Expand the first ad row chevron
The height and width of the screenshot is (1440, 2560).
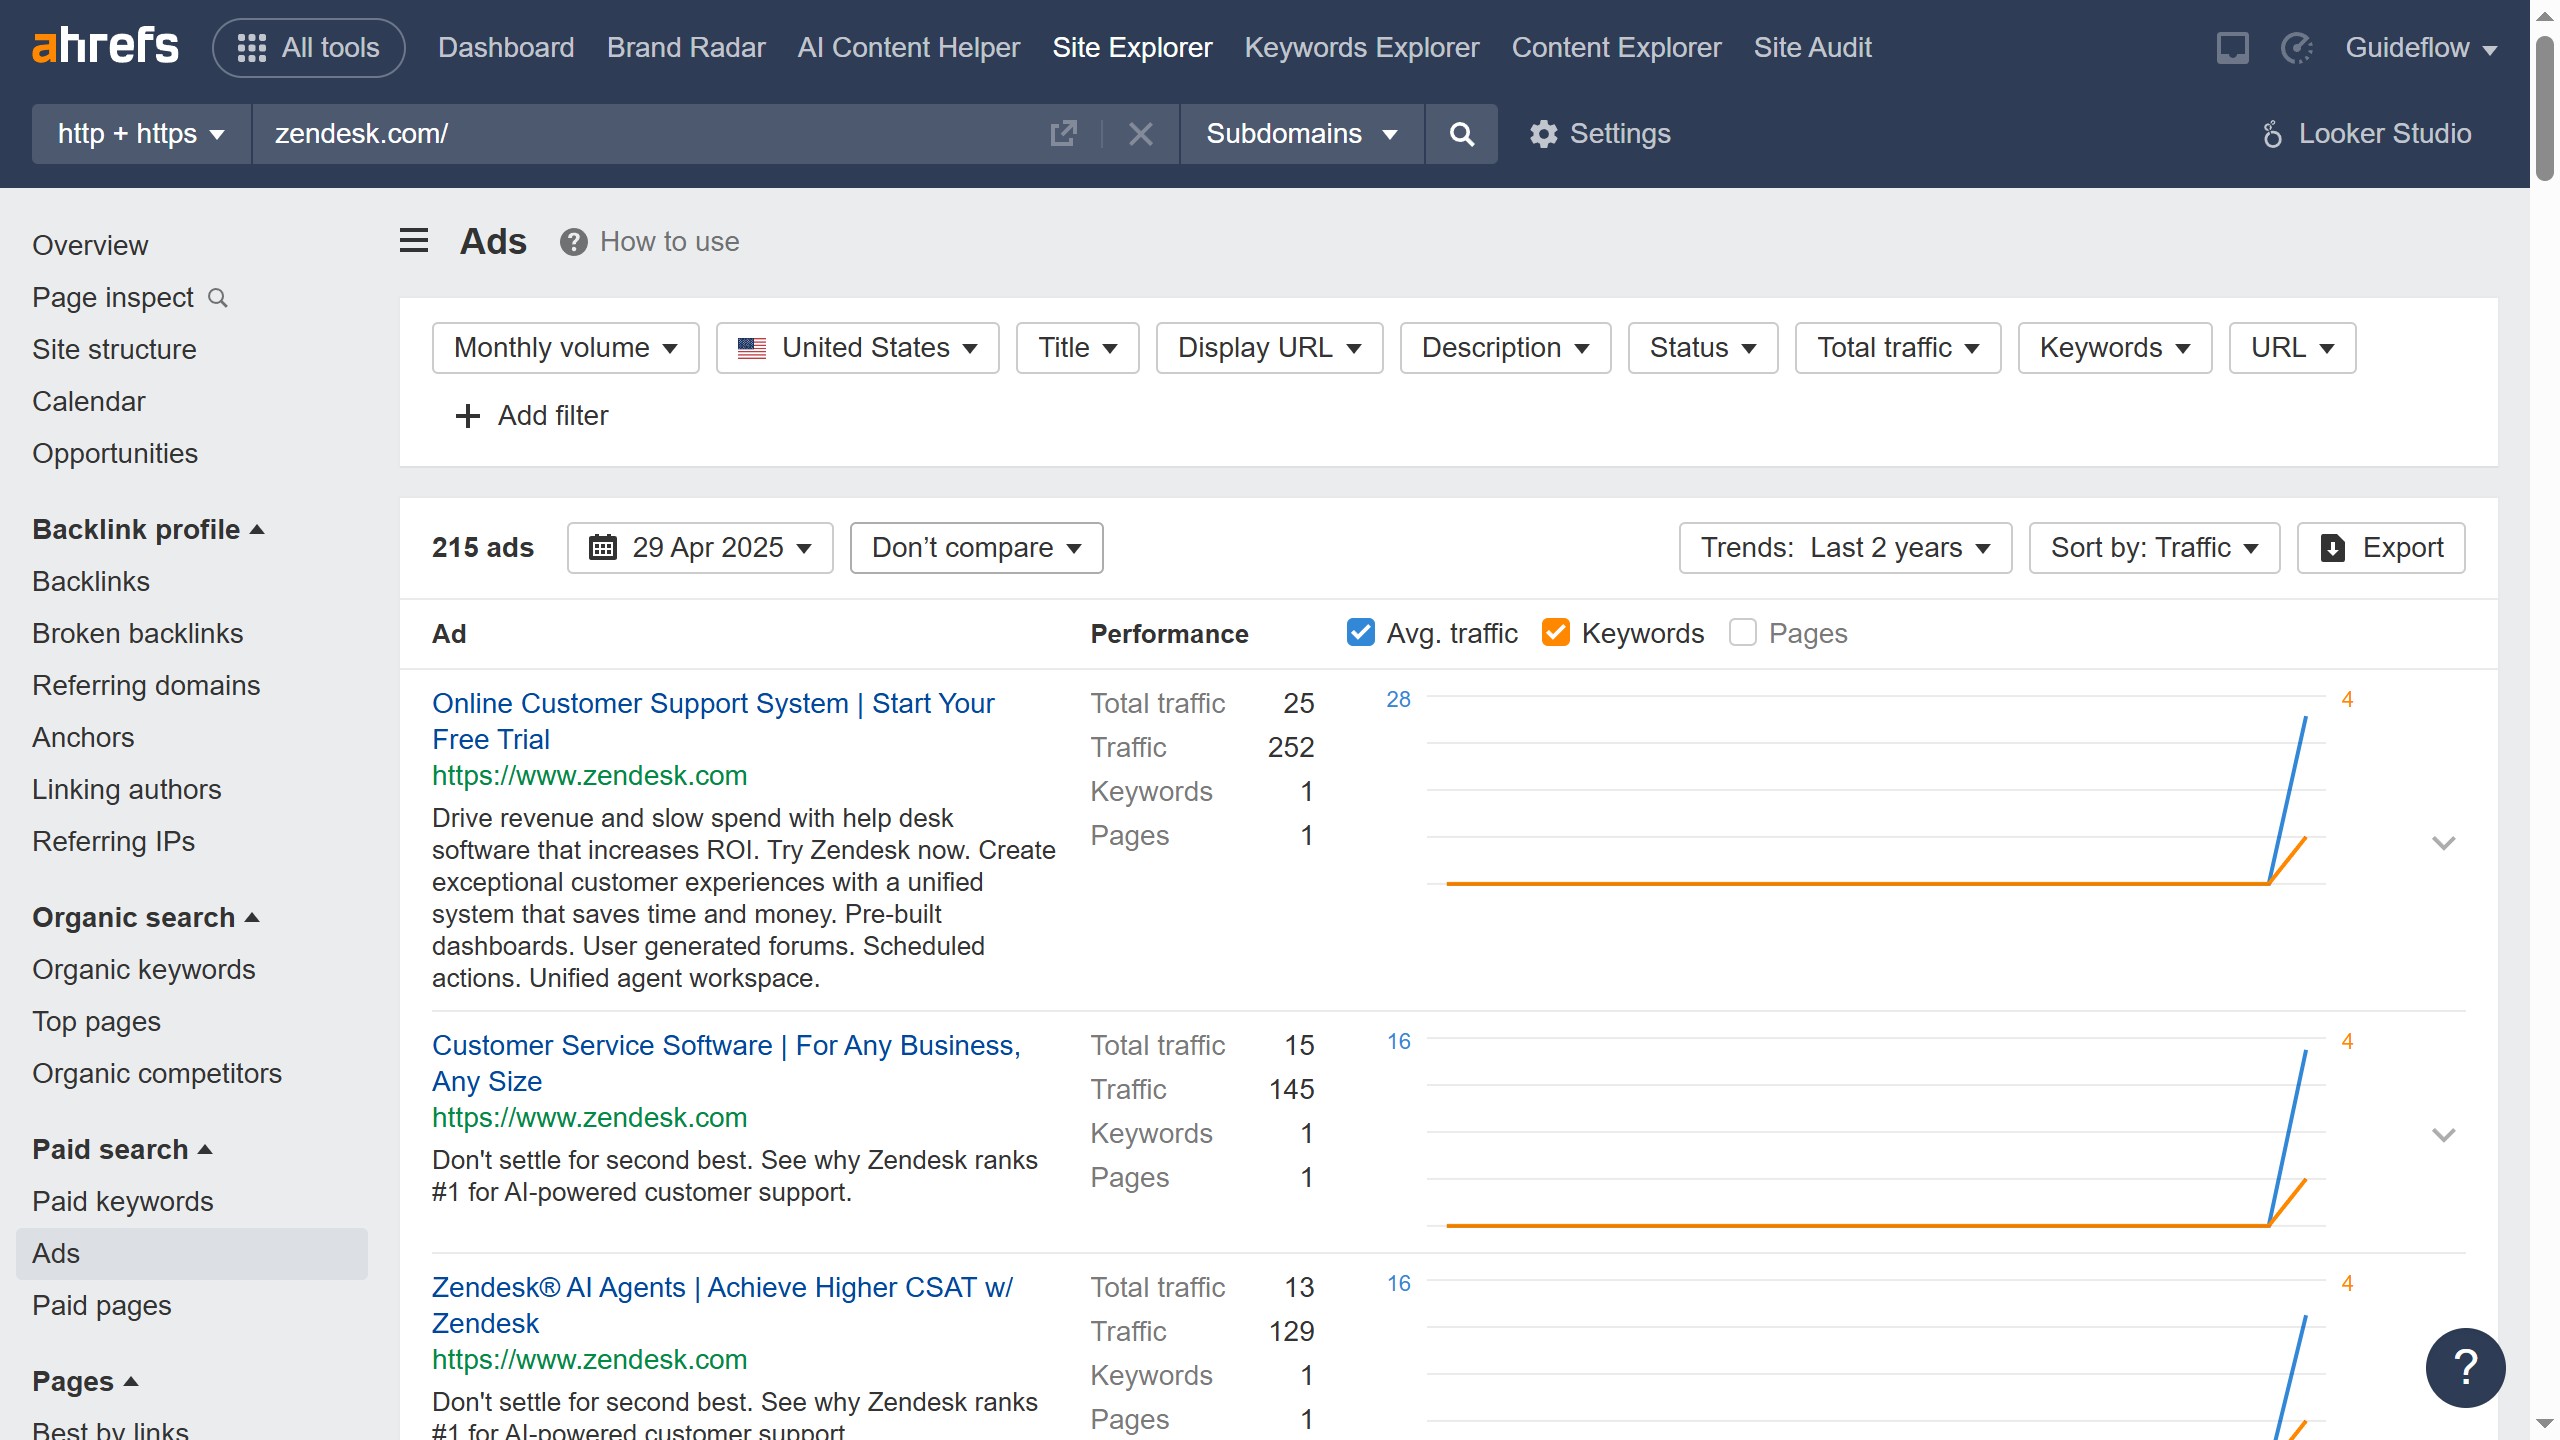pos(2443,843)
